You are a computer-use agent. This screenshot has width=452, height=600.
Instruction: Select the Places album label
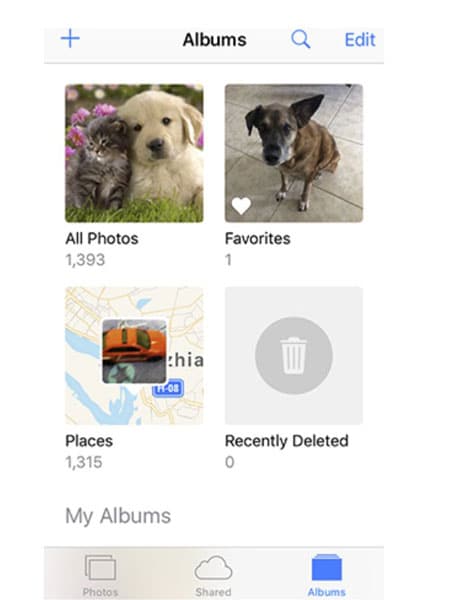pyautogui.click(x=89, y=441)
